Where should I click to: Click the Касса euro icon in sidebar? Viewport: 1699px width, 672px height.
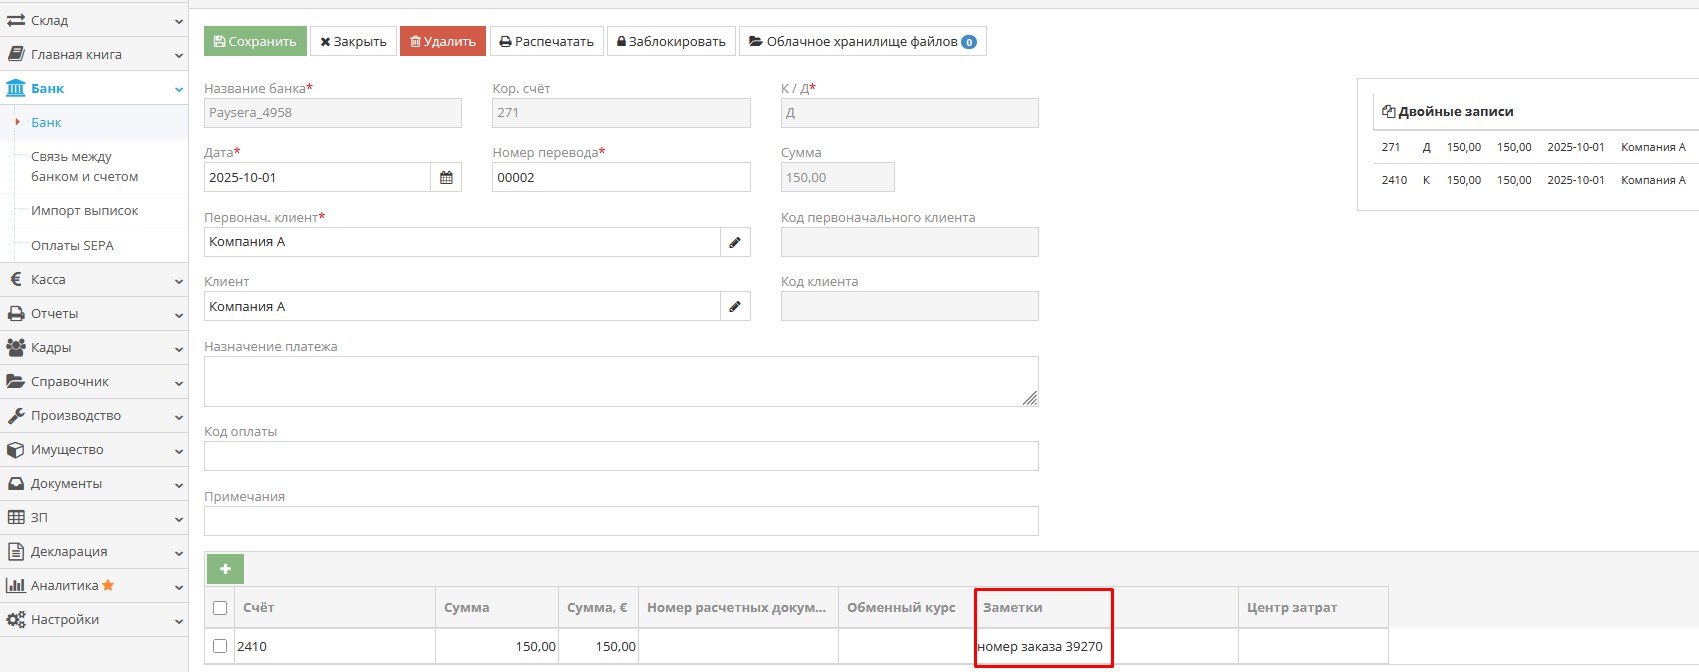(x=15, y=280)
